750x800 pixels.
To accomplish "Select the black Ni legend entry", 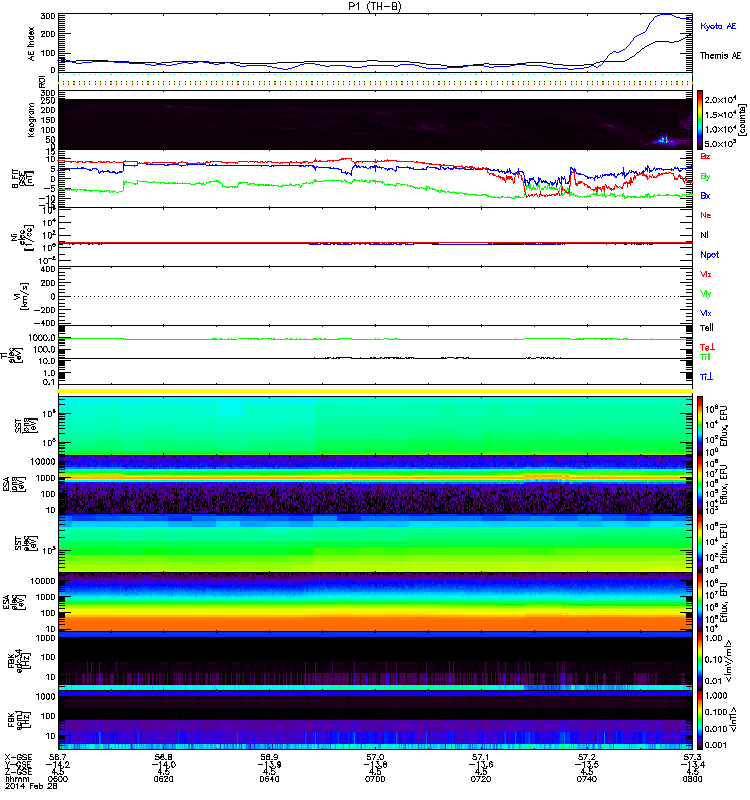I will 704,235.
